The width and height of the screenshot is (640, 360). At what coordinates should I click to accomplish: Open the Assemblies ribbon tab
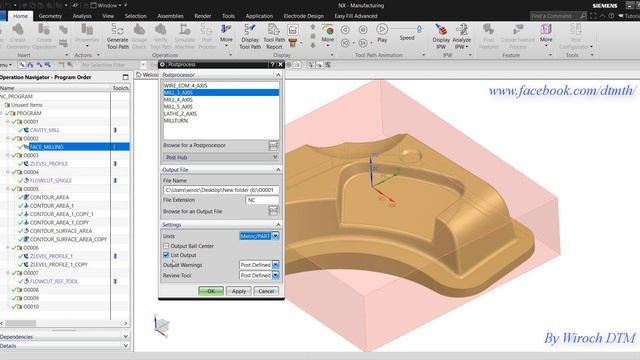[x=170, y=16]
